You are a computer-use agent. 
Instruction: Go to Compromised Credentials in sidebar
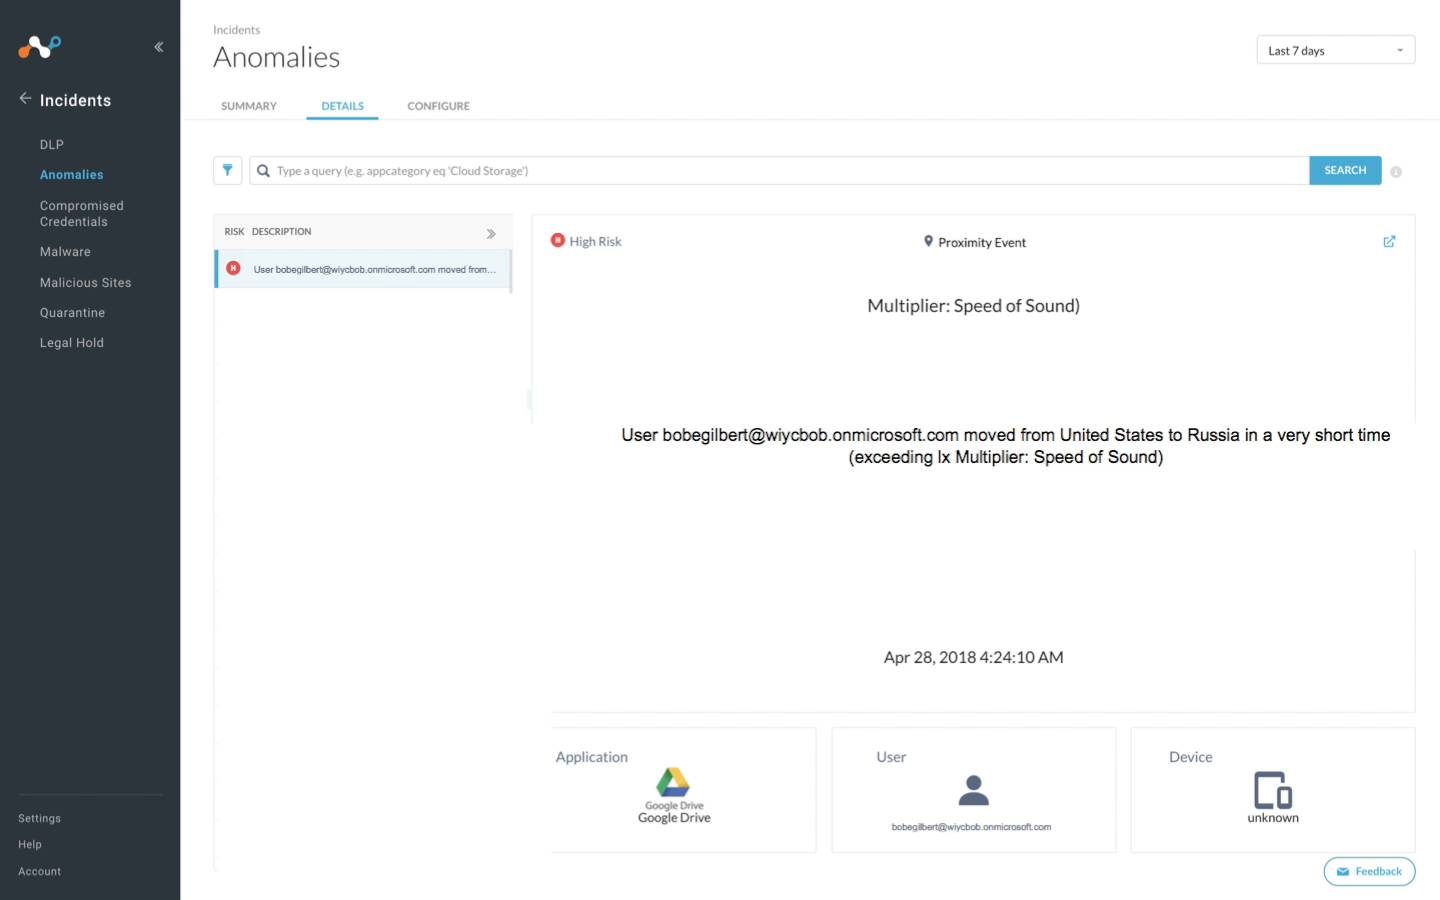tap(81, 214)
